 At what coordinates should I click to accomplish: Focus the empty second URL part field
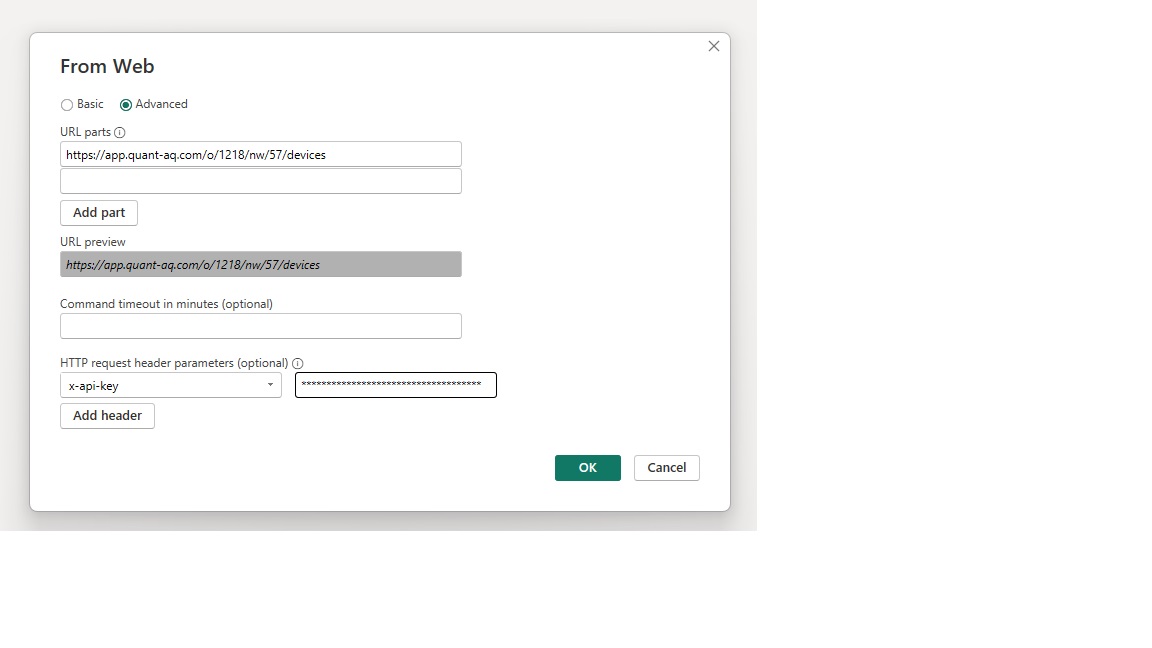260,181
